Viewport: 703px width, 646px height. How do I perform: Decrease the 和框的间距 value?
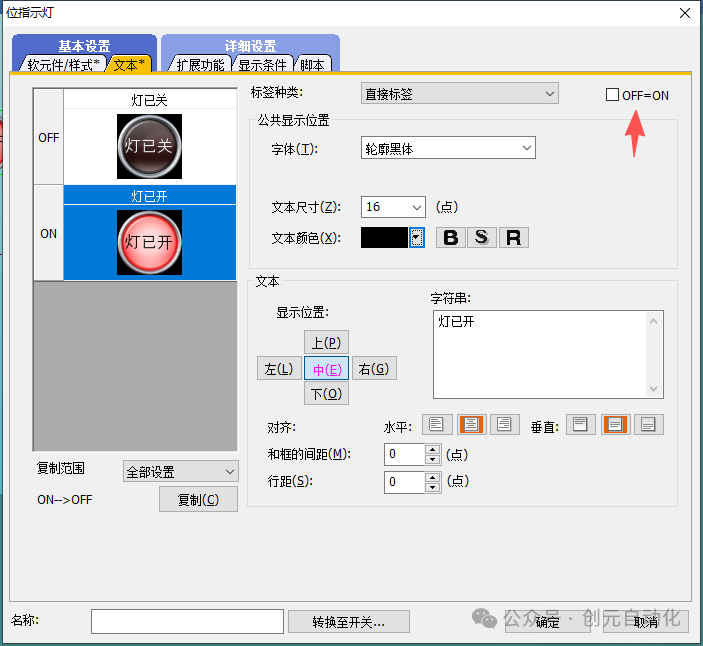coord(432,460)
